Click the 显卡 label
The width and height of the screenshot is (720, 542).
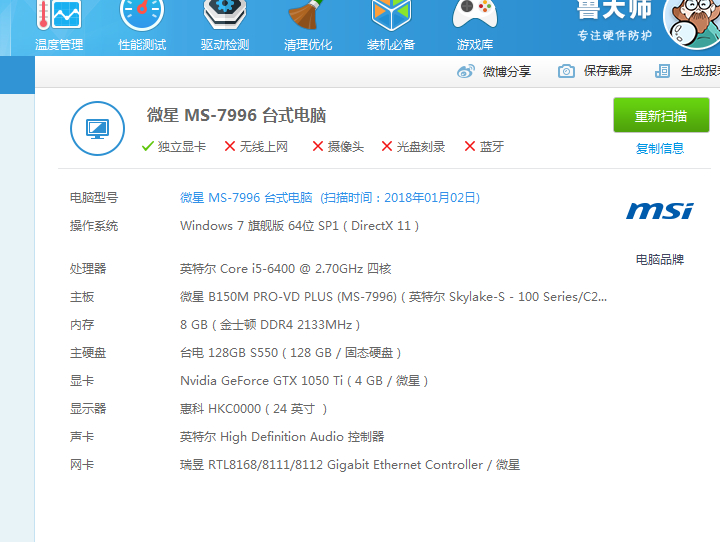82,381
